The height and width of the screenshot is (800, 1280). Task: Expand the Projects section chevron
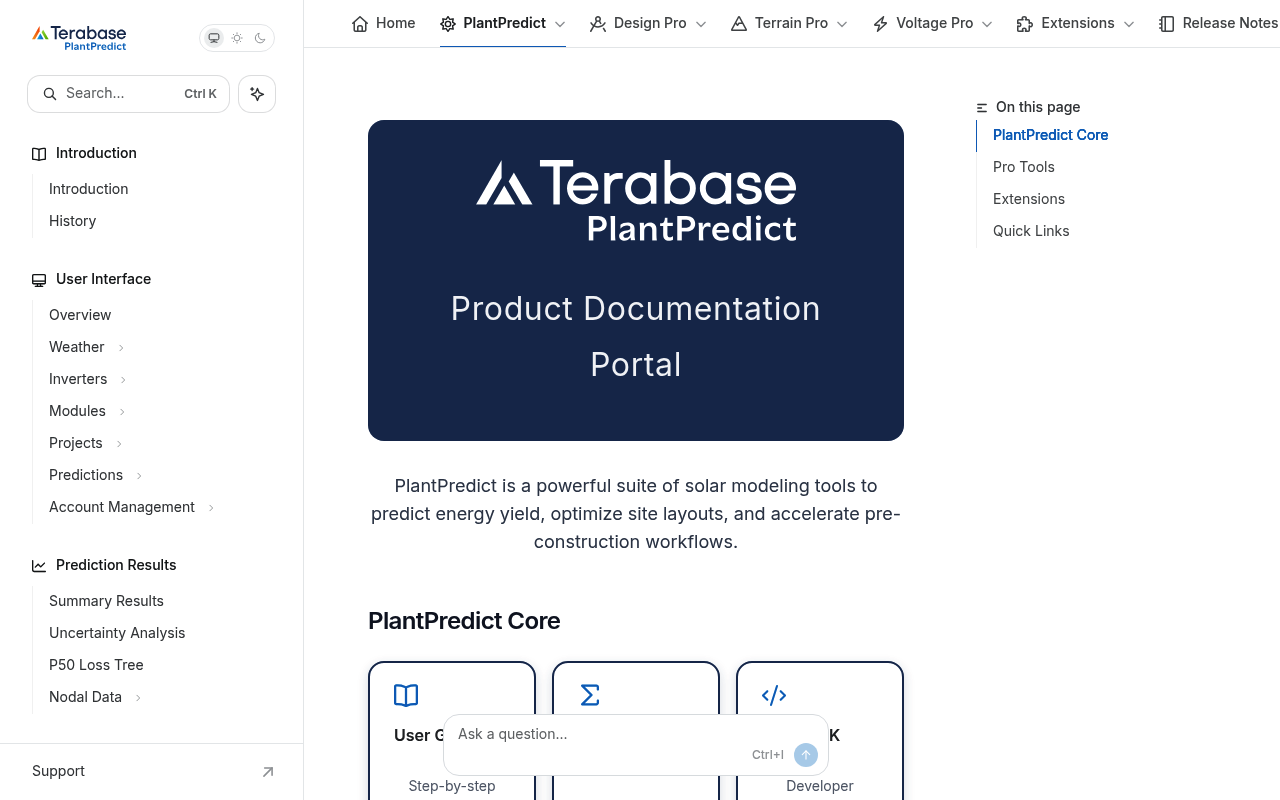tap(119, 444)
